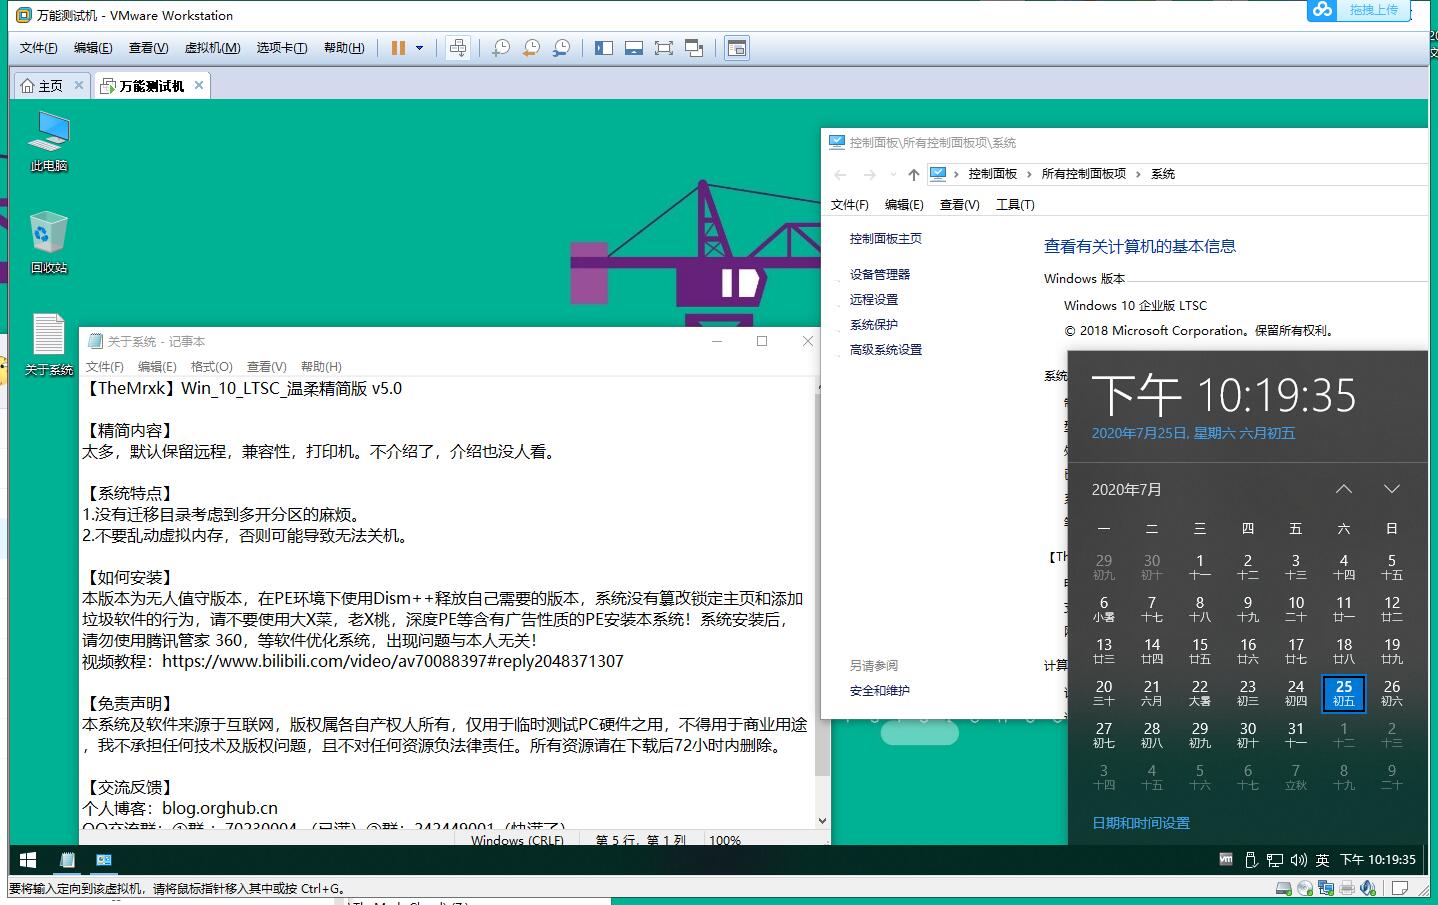Screen dimensions: 1438x905
Task: Enter full screen mode
Action: click(x=664, y=47)
